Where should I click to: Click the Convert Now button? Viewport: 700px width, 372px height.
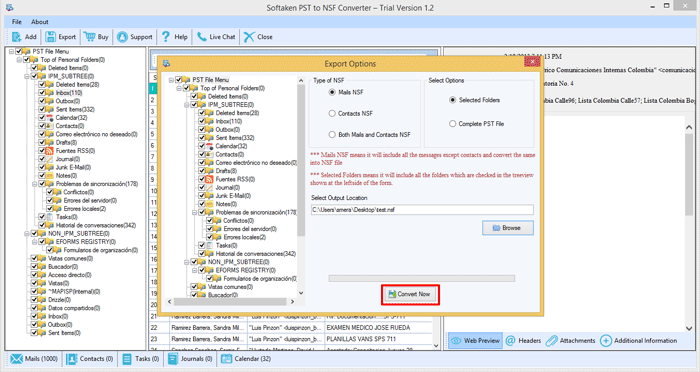pos(410,294)
